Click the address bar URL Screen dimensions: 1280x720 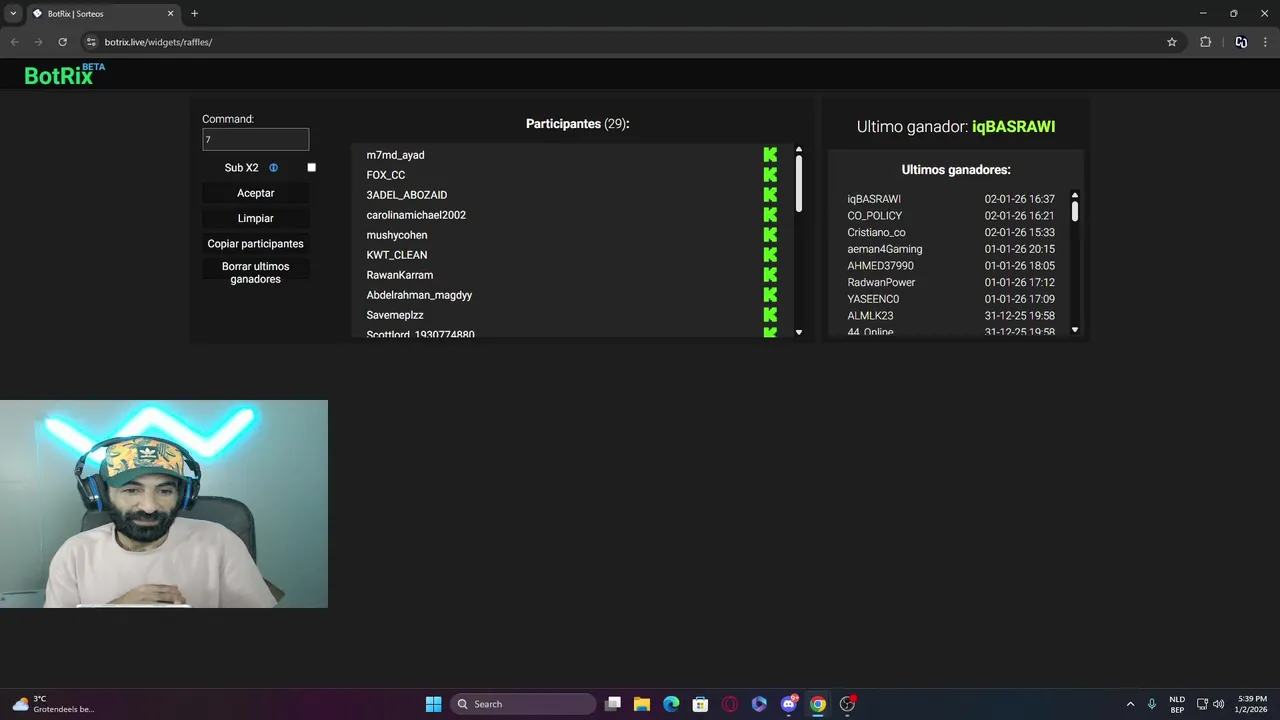click(x=158, y=42)
